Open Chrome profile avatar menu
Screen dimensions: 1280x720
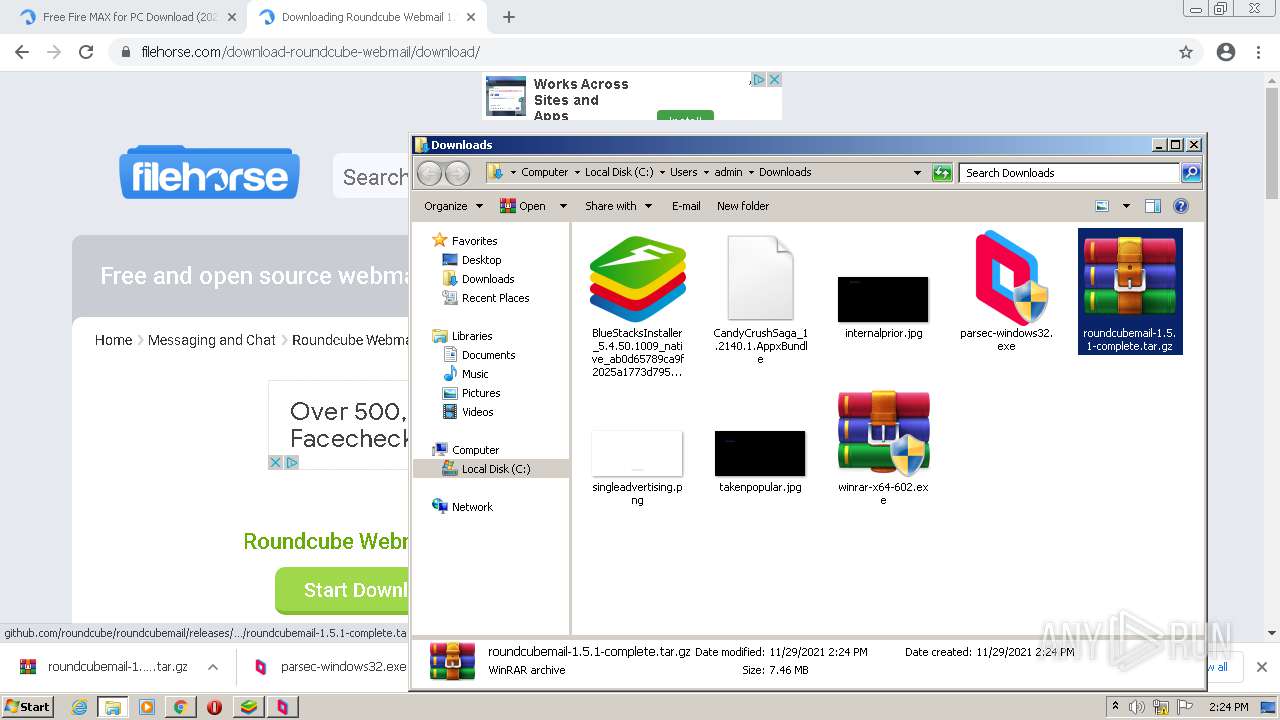coord(1226,52)
